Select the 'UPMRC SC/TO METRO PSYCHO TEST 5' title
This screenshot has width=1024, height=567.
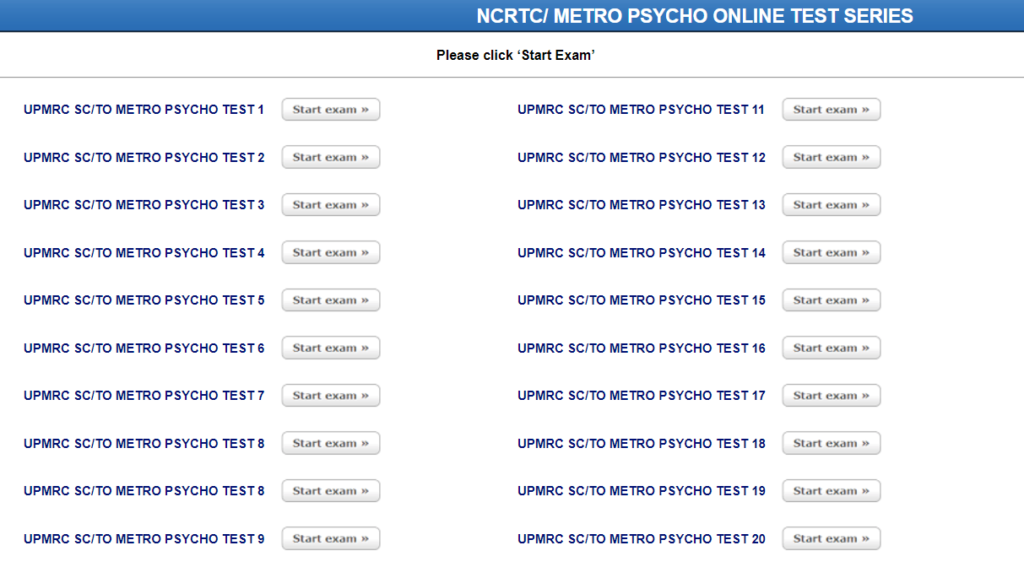point(144,300)
